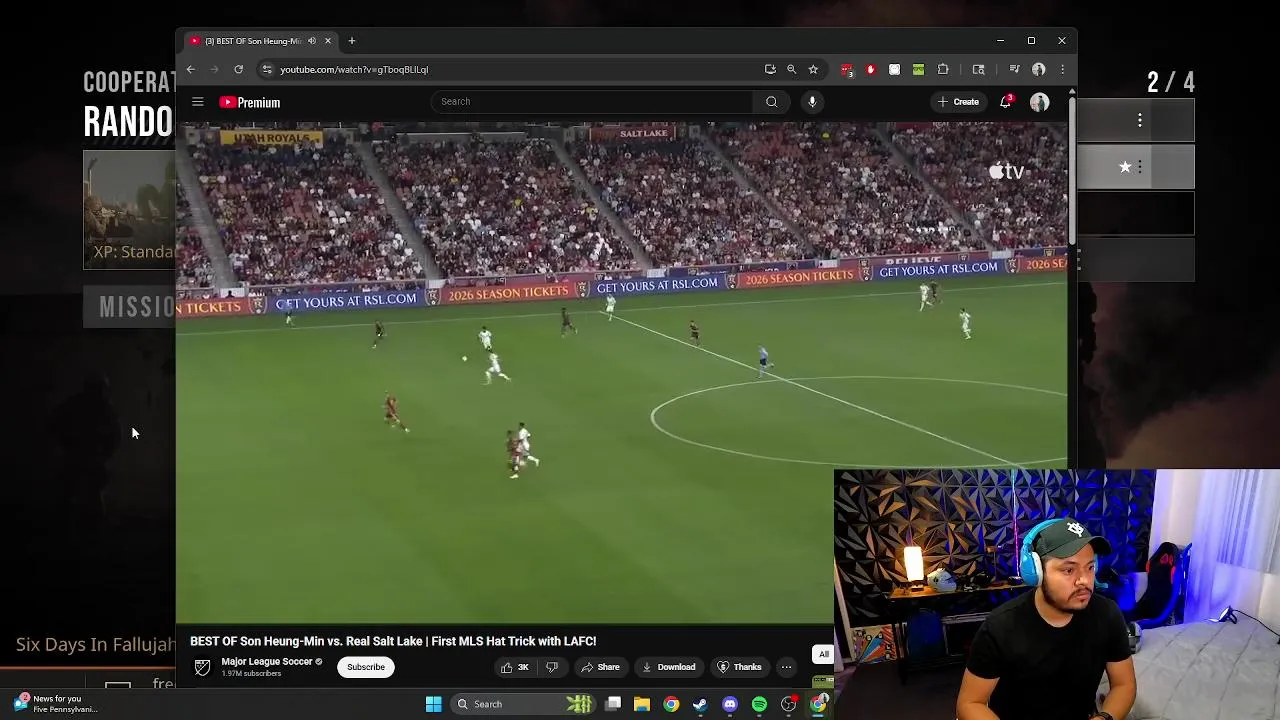Select the All filter chip
The height and width of the screenshot is (720, 1280).
[x=824, y=654]
